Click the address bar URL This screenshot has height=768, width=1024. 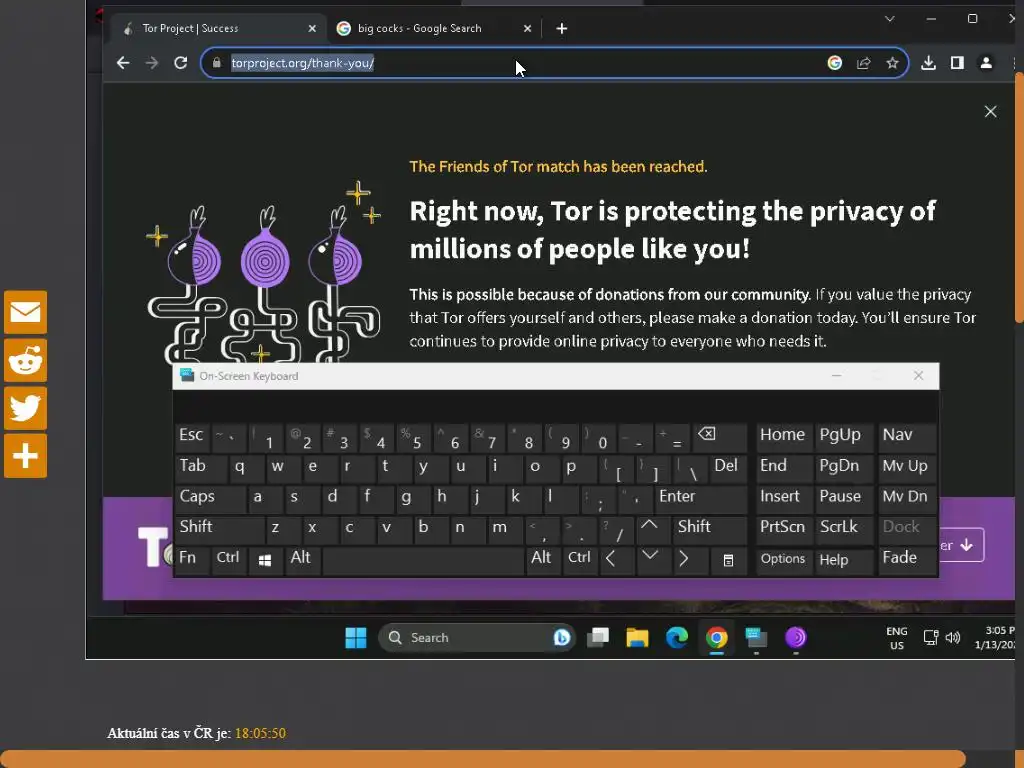pos(302,63)
